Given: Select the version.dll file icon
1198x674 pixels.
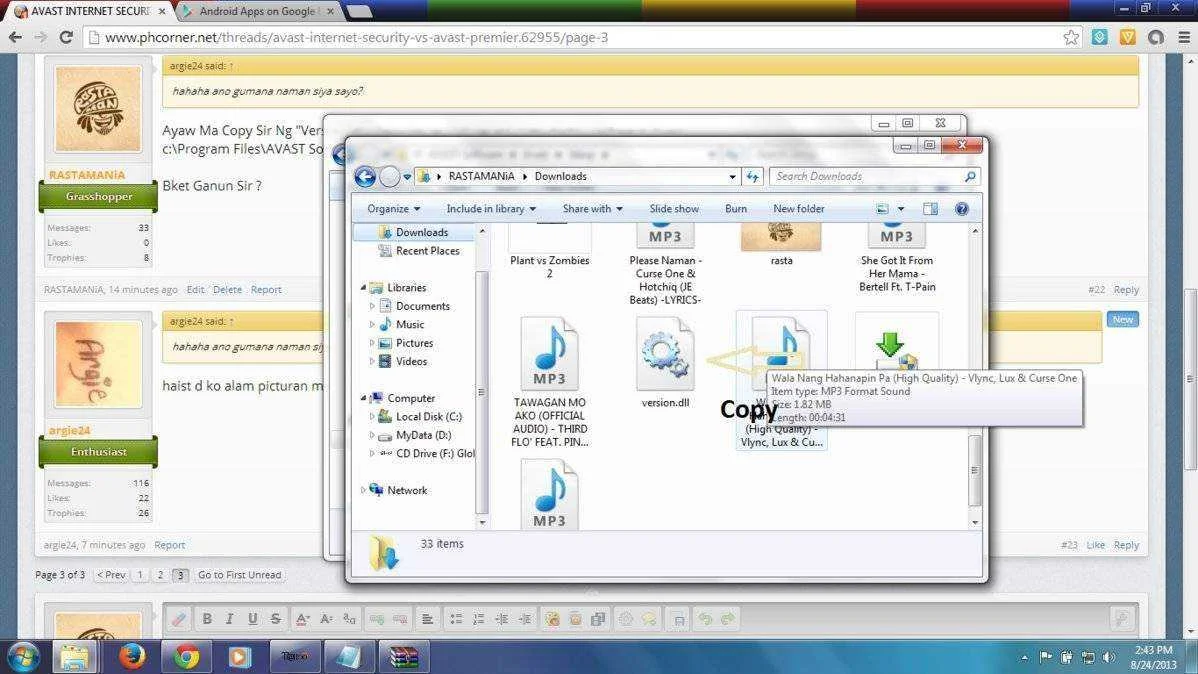Looking at the screenshot, I should 665,355.
